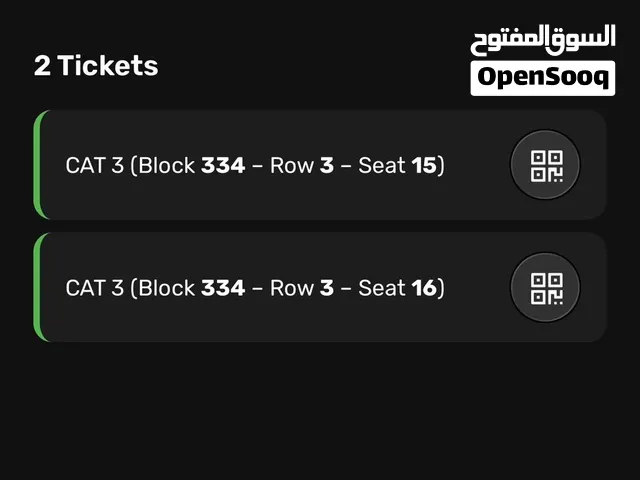Select the Seat 15 ticket card

(320, 165)
